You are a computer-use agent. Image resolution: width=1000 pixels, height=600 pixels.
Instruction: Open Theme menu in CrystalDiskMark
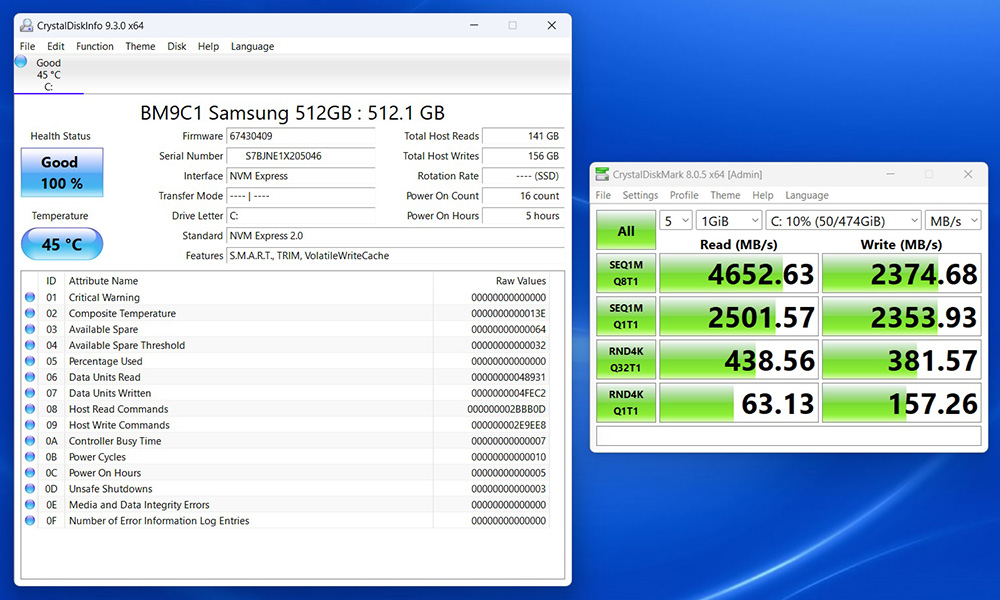[x=725, y=195]
